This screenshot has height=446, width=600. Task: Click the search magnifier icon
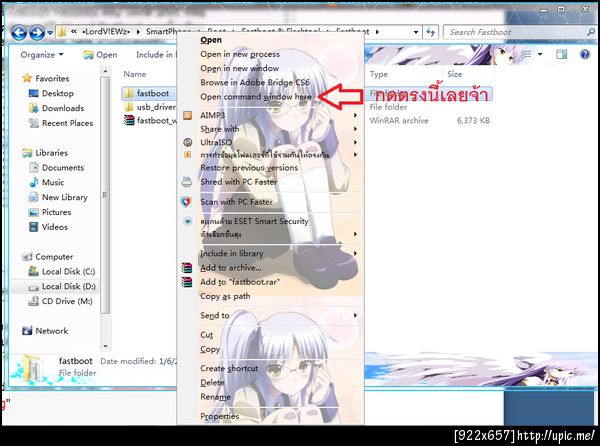click(591, 32)
